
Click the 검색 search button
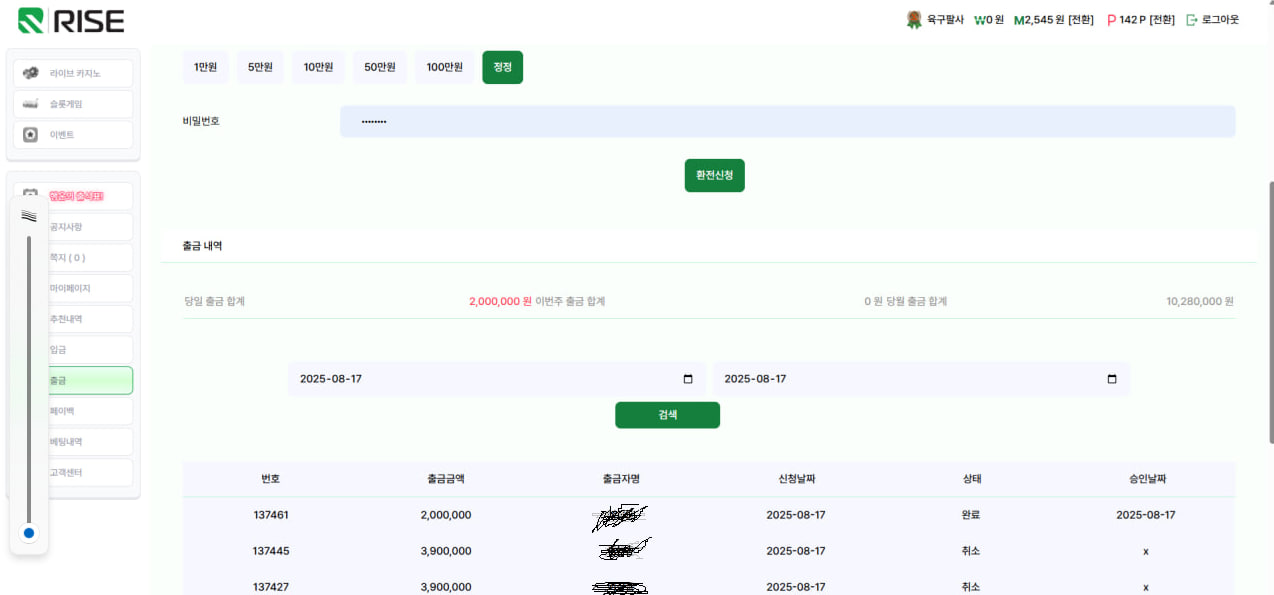point(667,415)
